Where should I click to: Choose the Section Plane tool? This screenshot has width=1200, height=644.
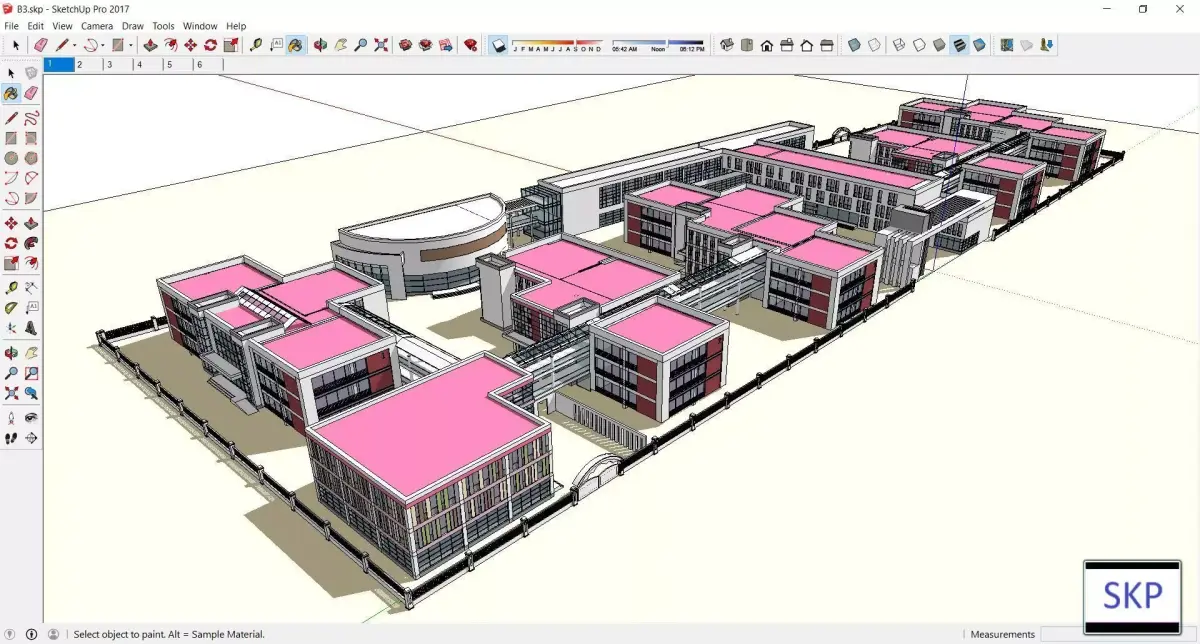[31, 438]
